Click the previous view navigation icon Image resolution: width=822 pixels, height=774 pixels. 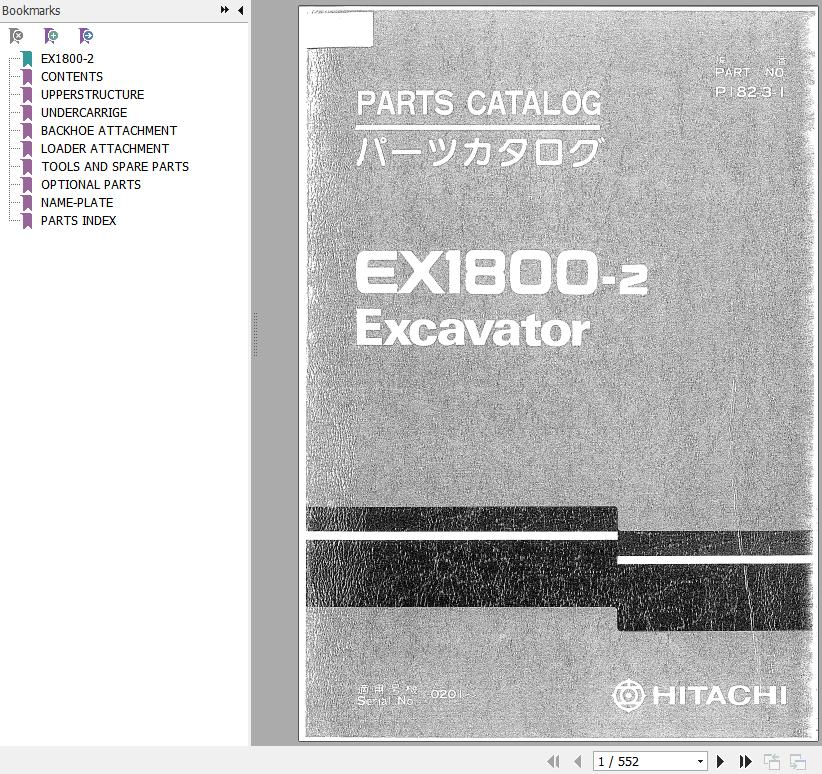point(772,761)
